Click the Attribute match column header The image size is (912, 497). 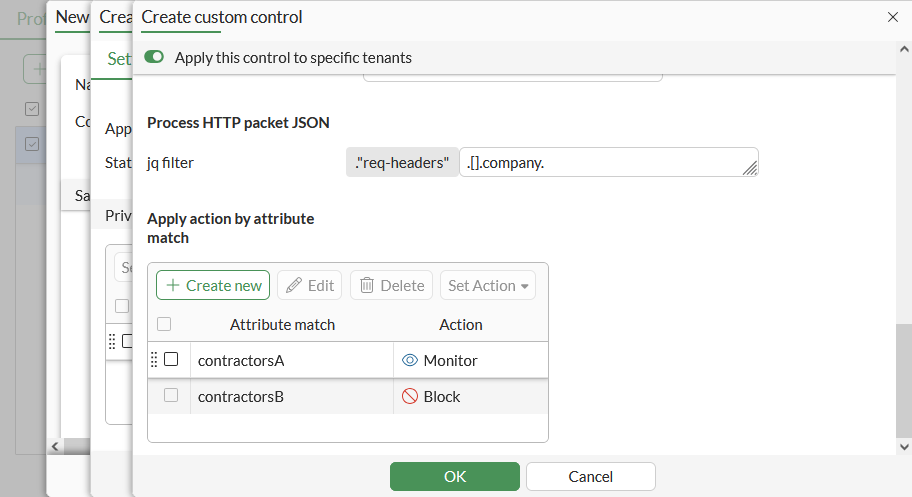282,325
